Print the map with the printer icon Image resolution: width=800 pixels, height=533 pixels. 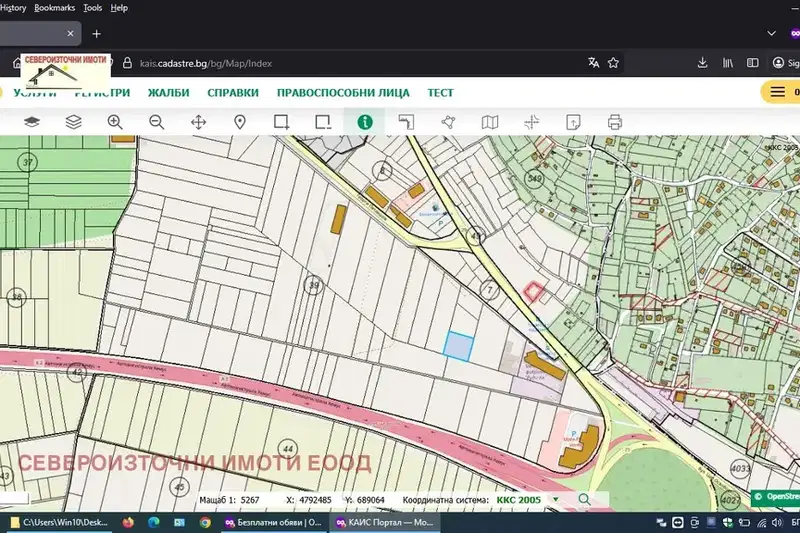tap(615, 122)
